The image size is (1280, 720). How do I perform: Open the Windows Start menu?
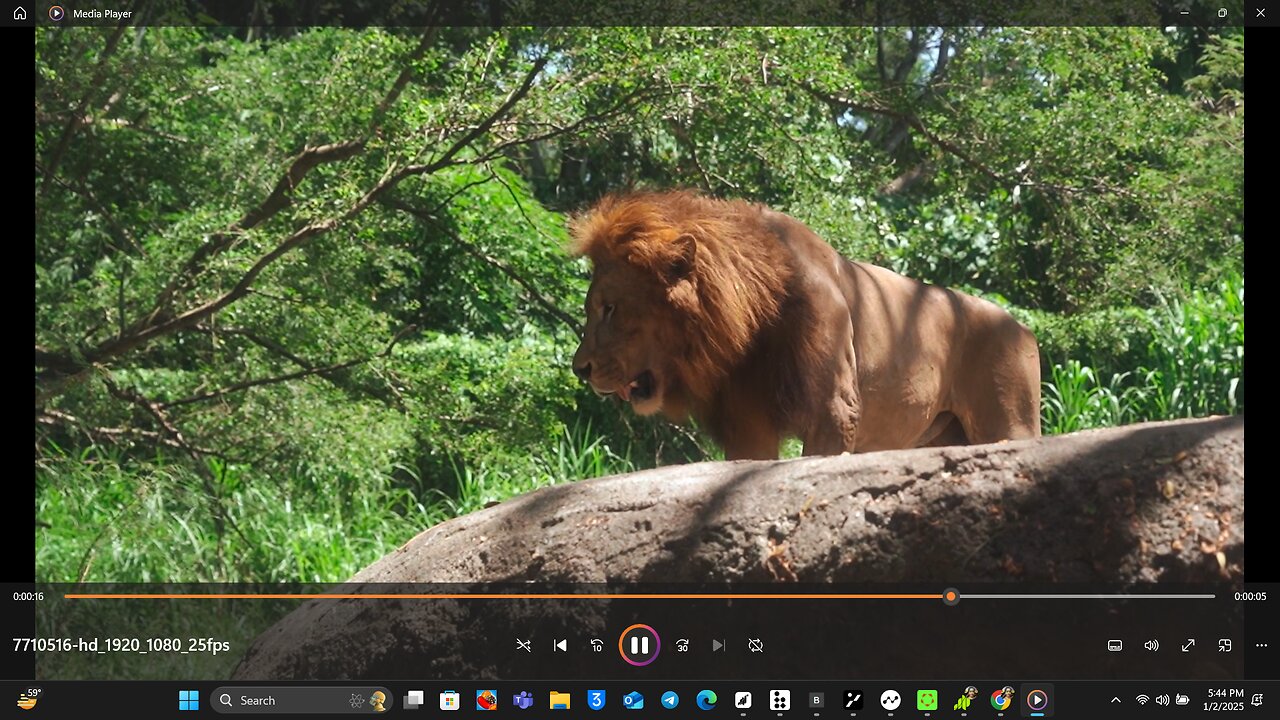coord(188,700)
